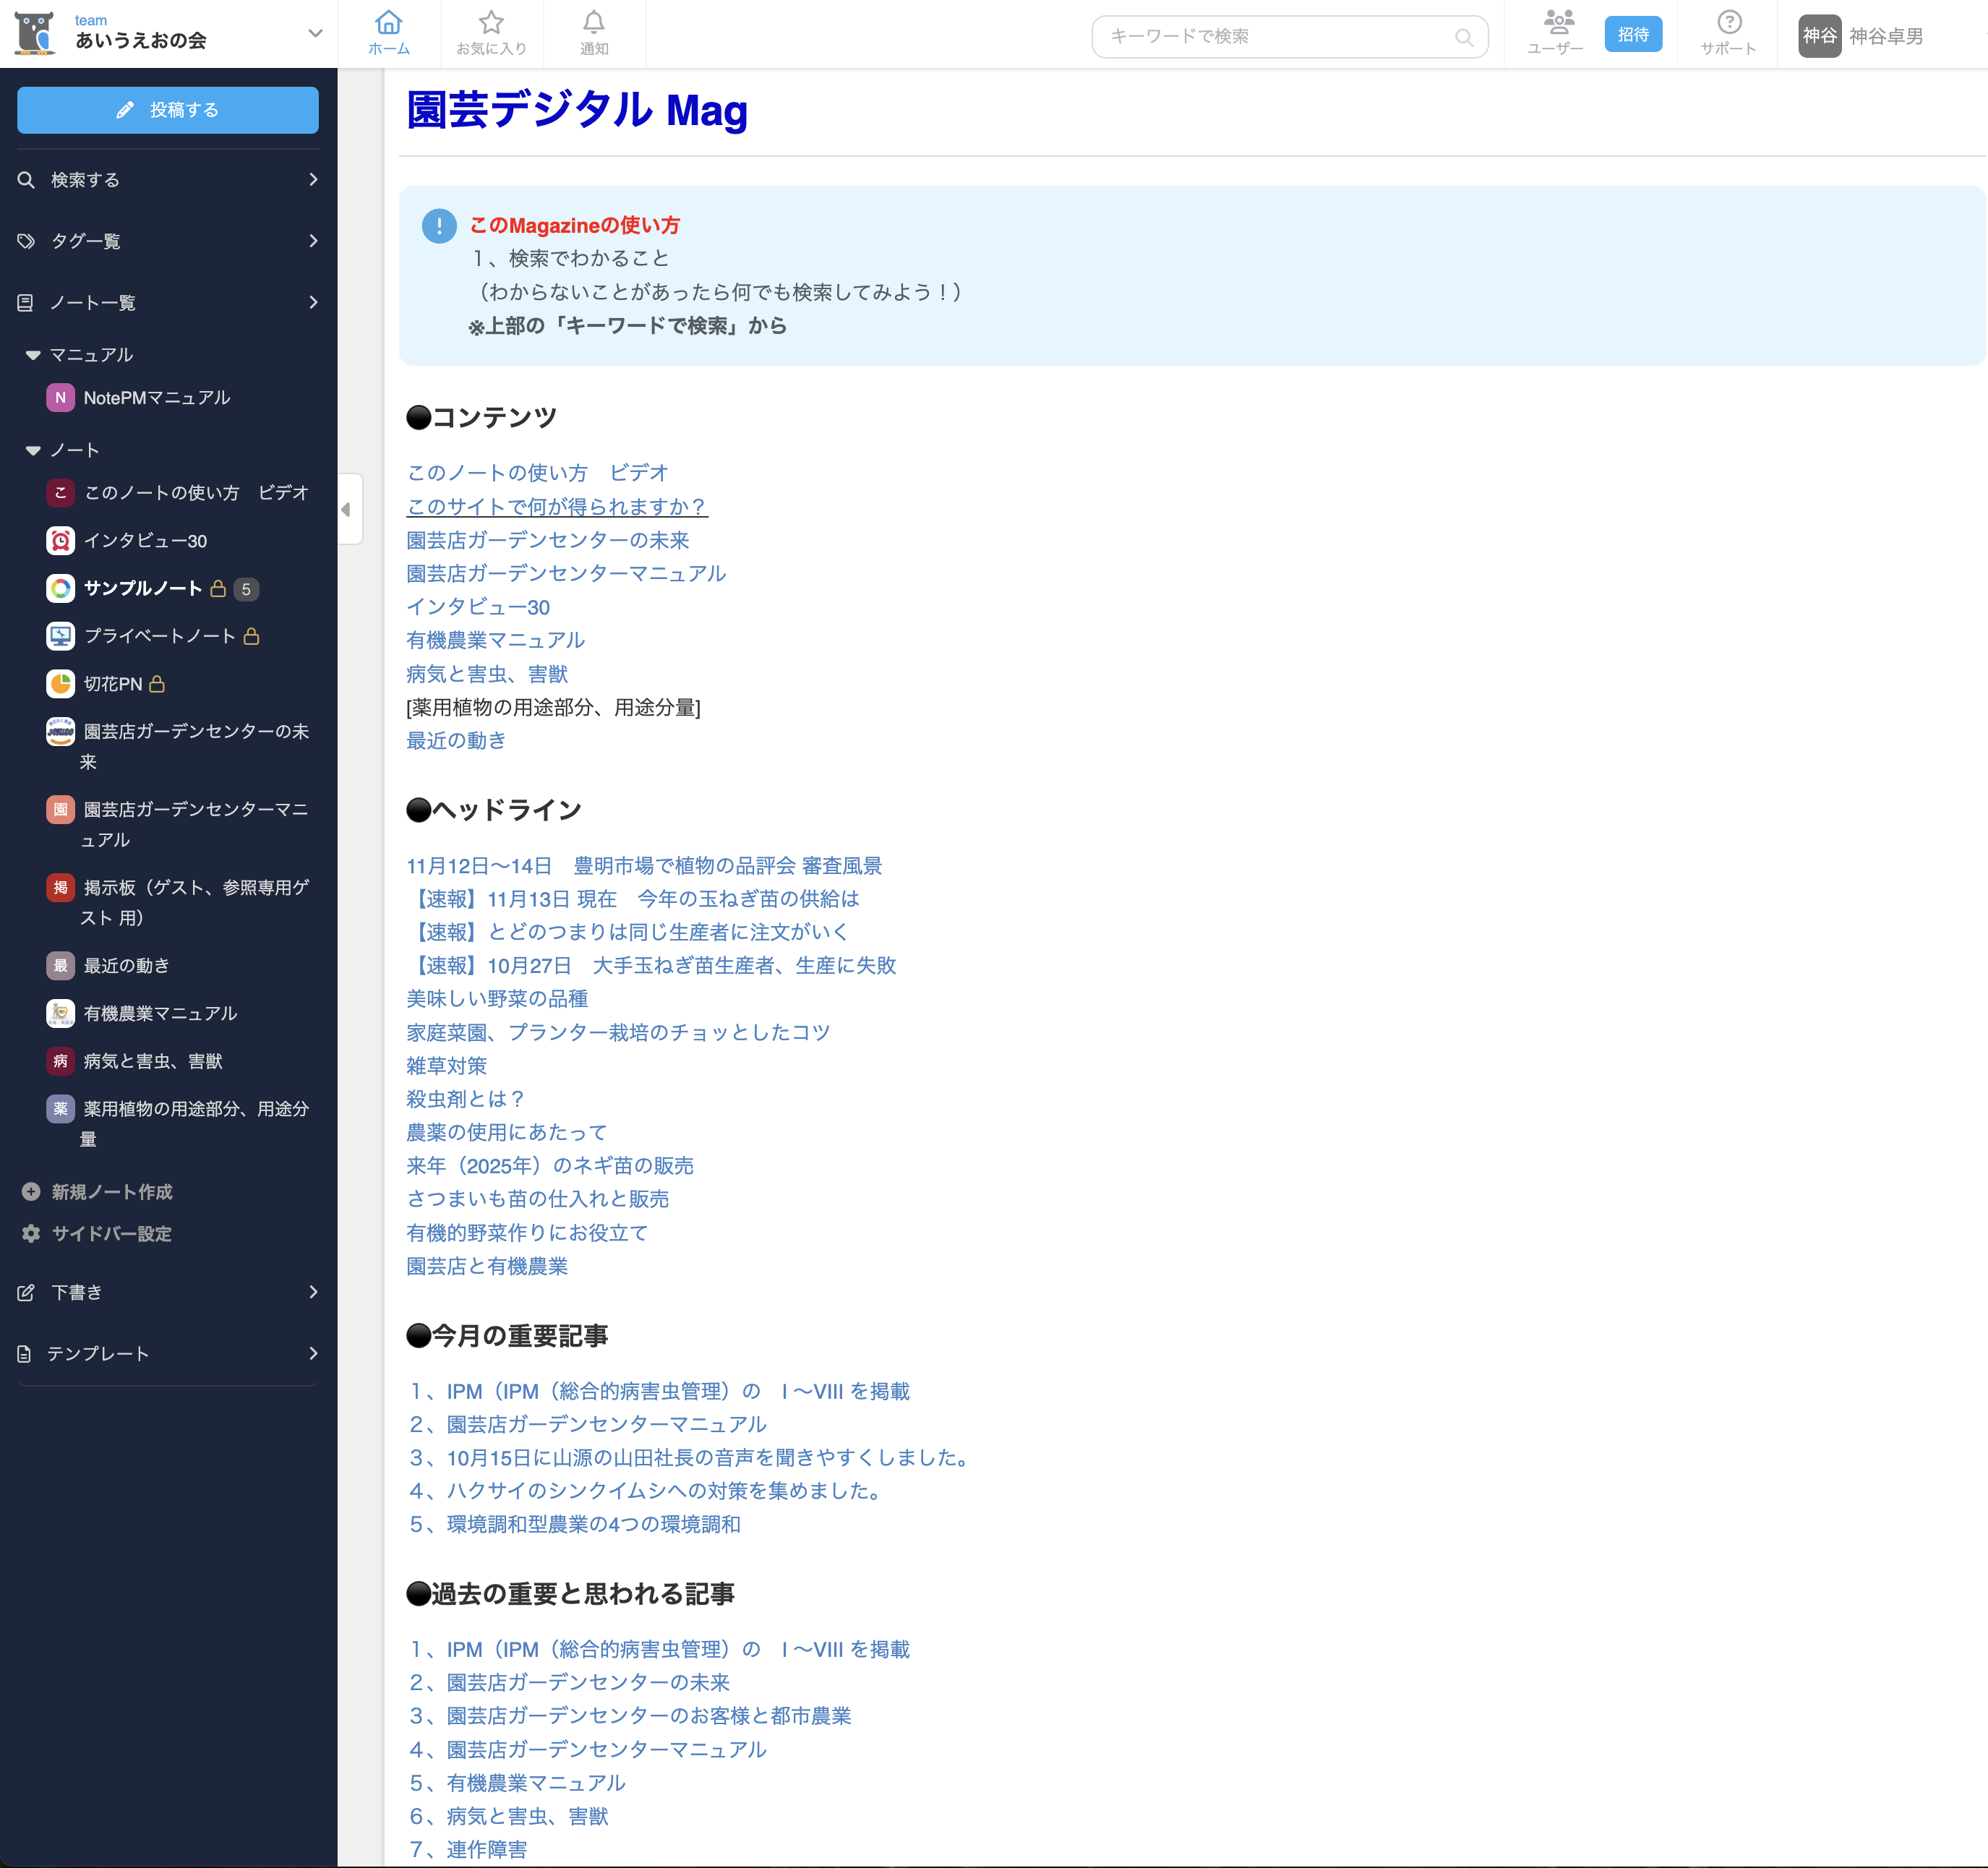
Task: Select サンプルノート in the sidebar
Action: pos(143,589)
